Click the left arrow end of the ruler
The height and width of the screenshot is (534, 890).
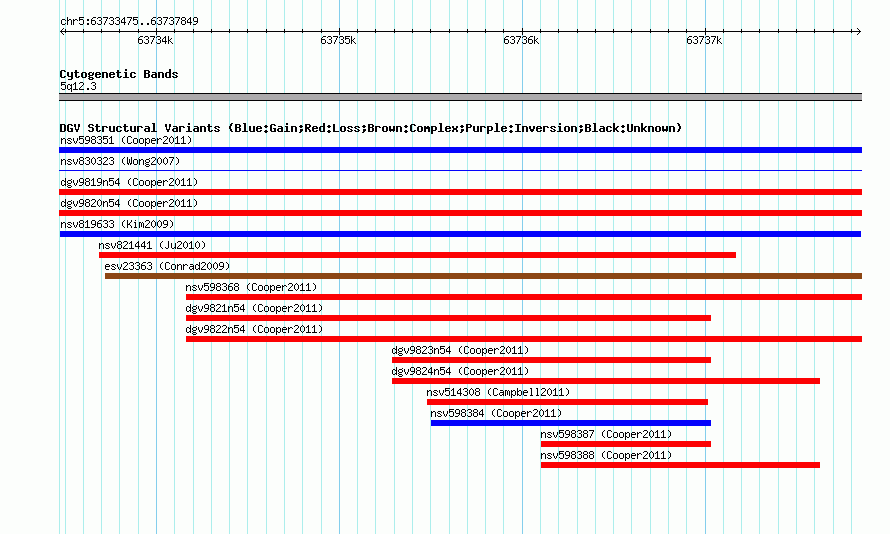point(62,31)
